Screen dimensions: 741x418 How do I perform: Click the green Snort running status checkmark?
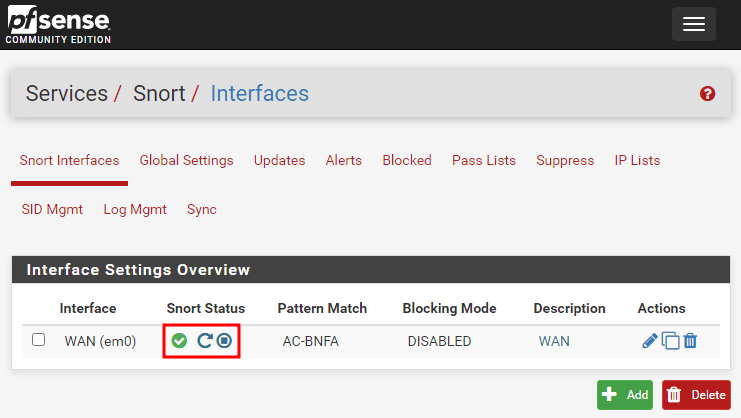pos(179,341)
